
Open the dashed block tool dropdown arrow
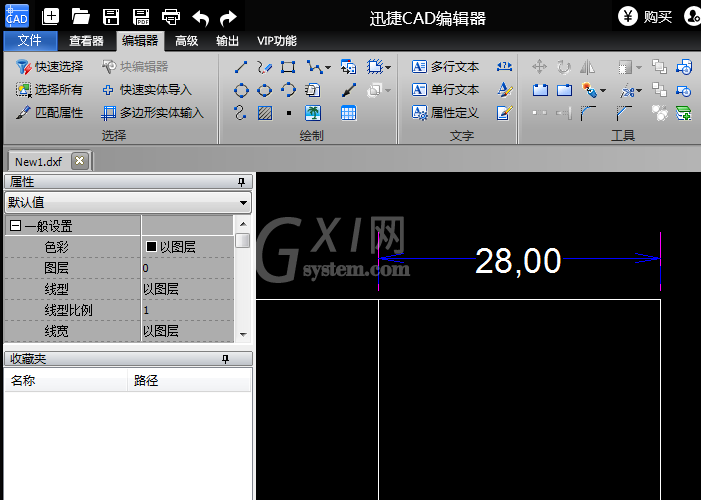(x=388, y=68)
